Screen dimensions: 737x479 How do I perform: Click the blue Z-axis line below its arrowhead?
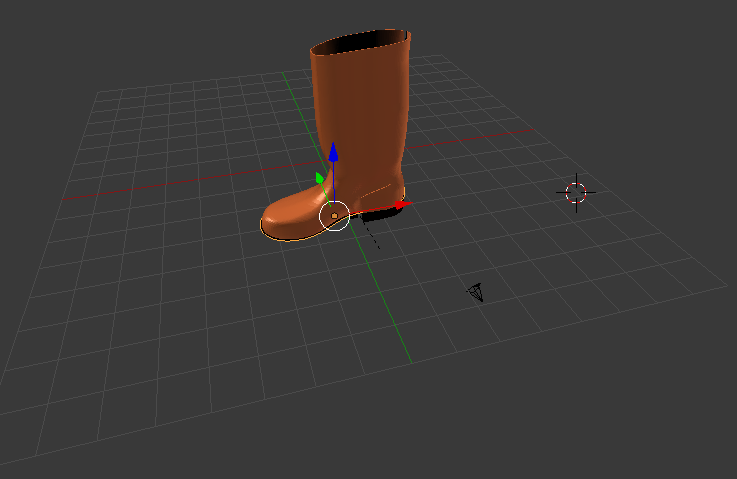334,180
